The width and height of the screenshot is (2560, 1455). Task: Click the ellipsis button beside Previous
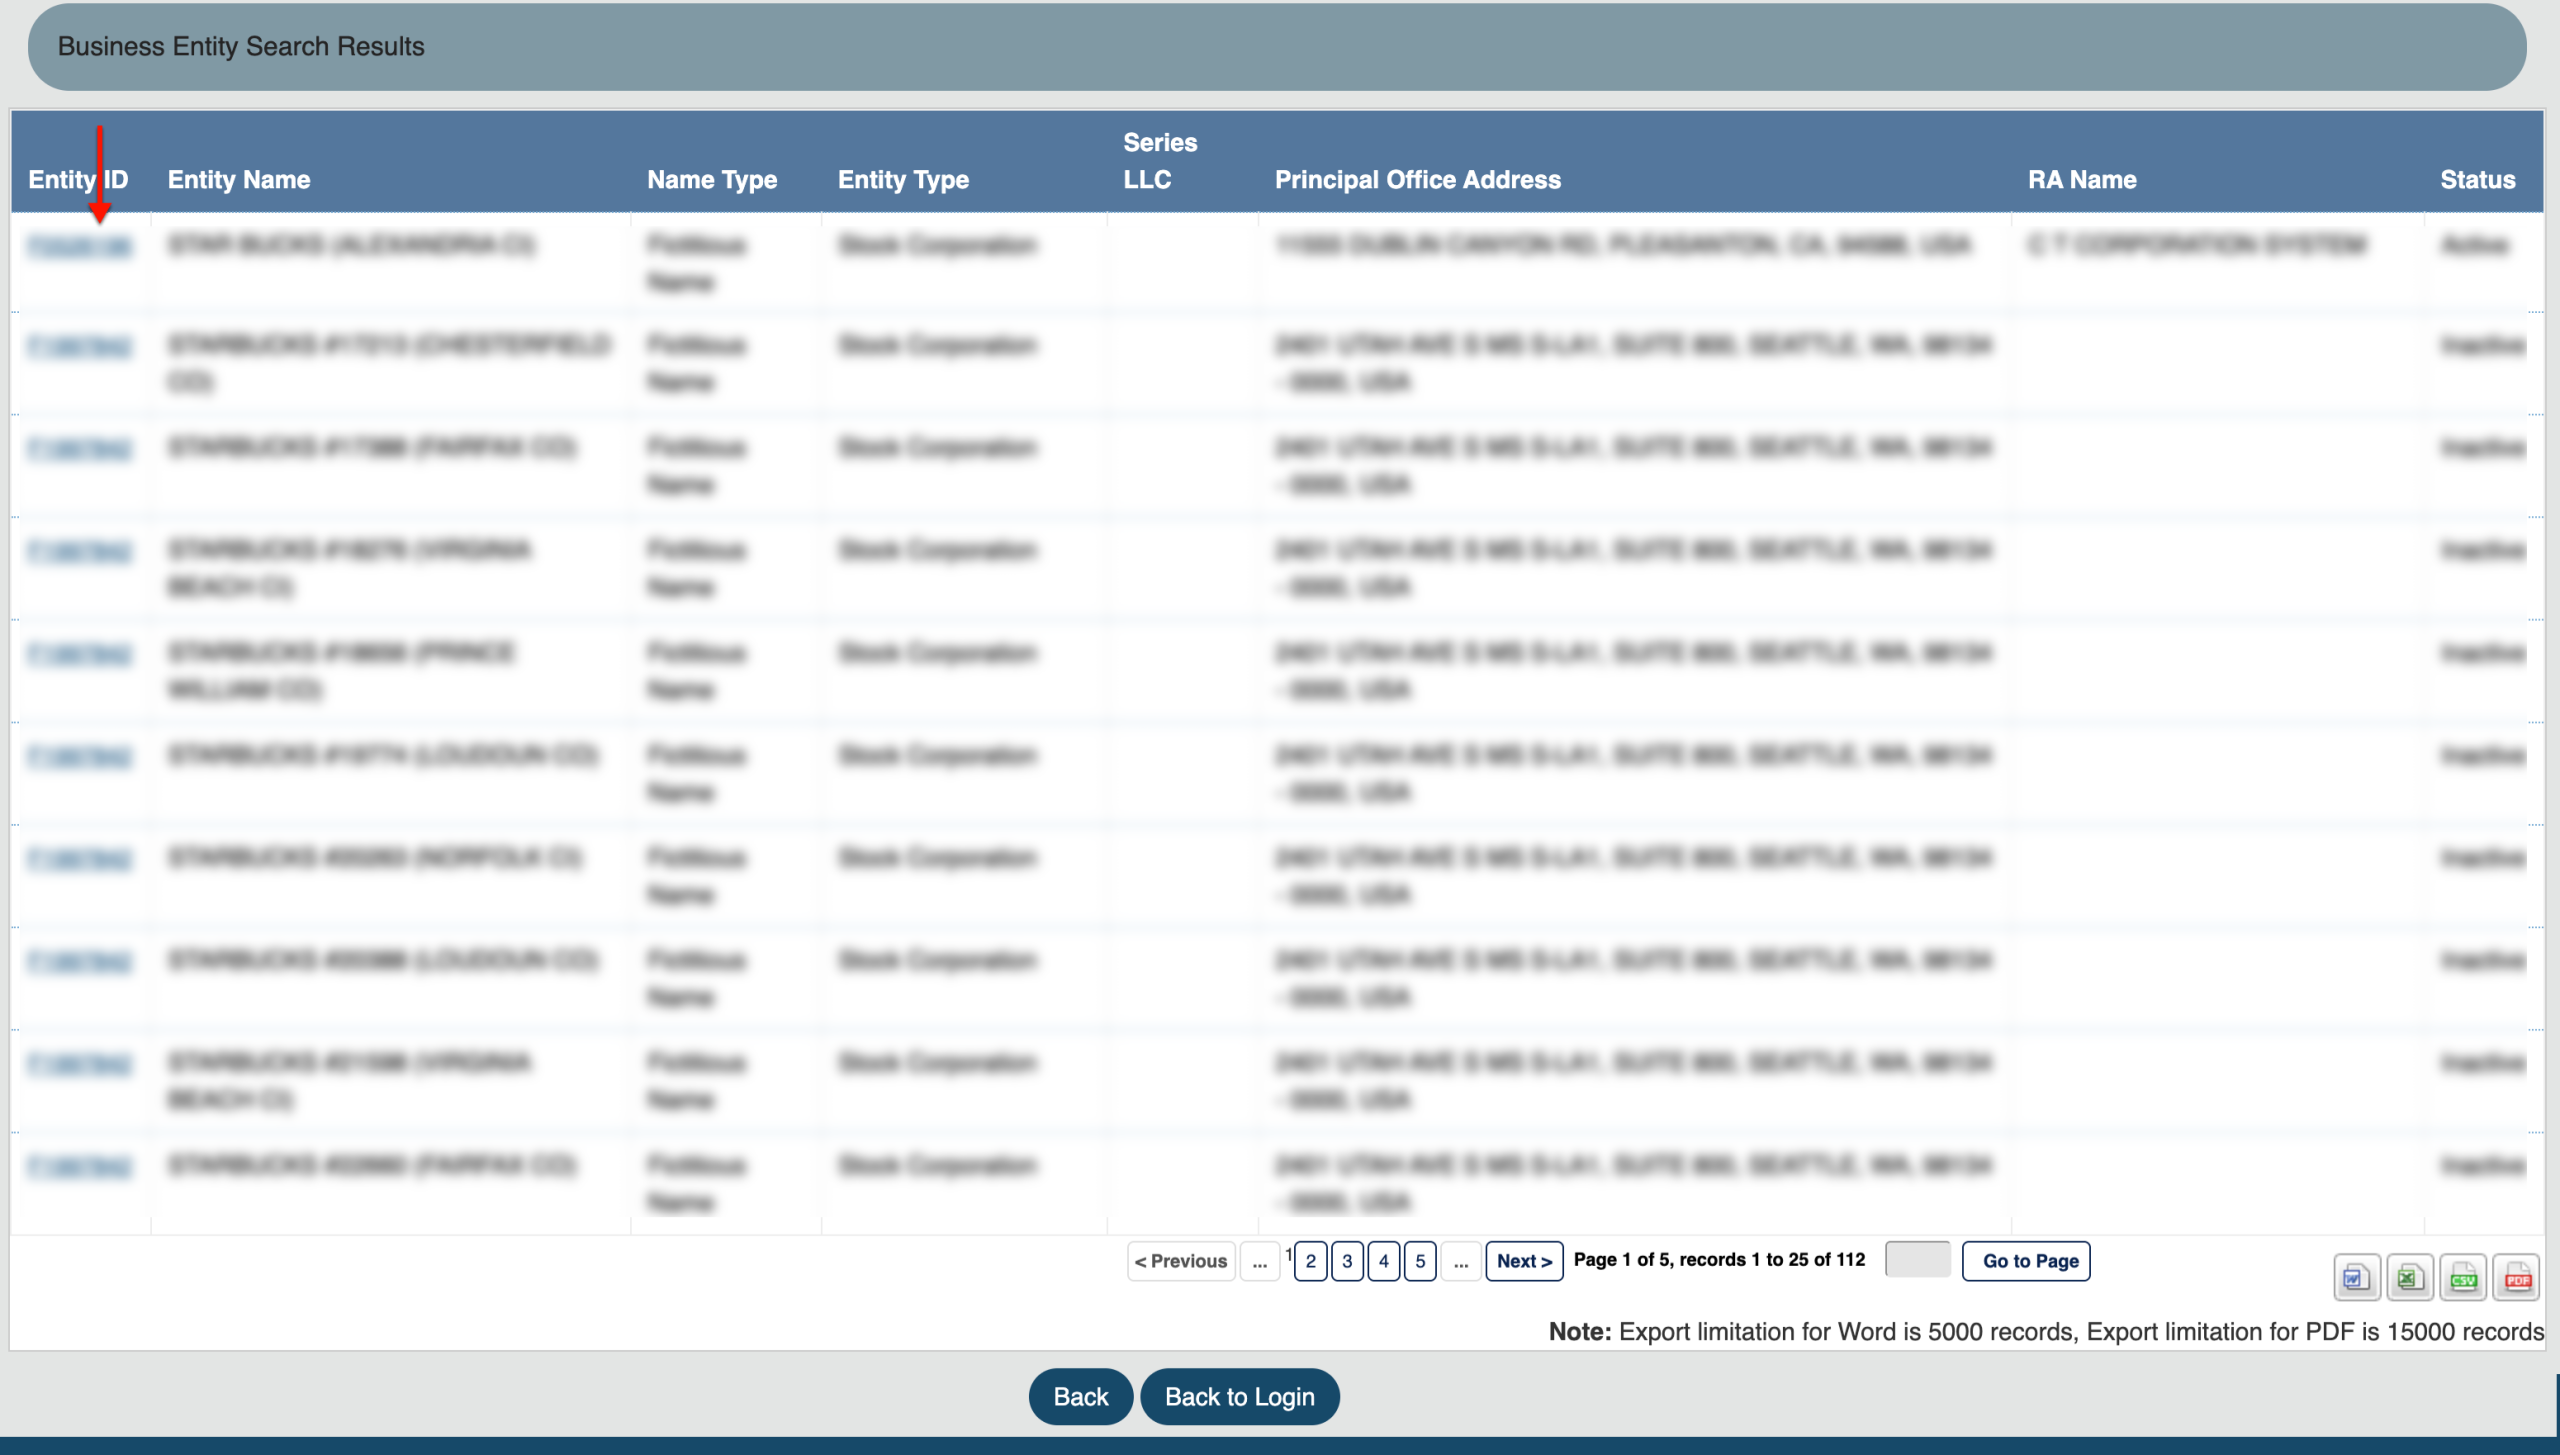(x=1260, y=1261)
